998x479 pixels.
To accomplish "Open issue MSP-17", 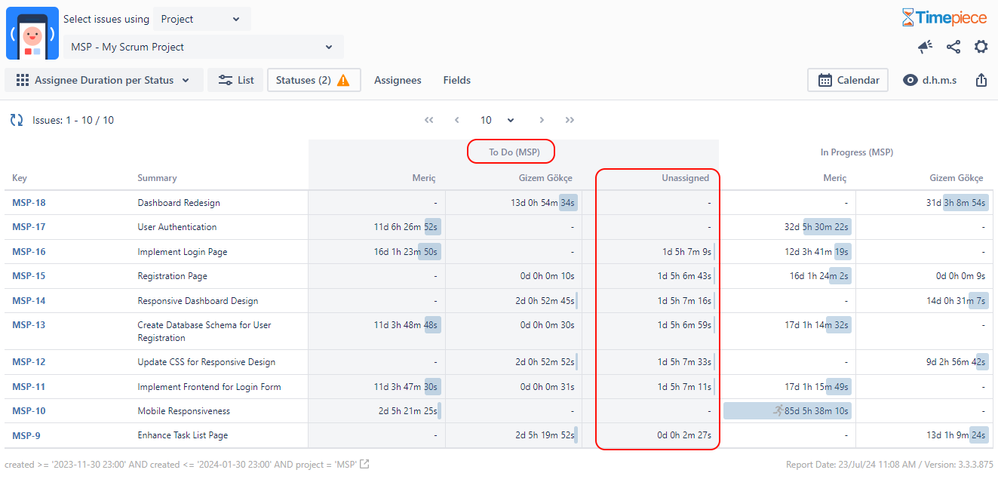I will [x=29, y=227].
